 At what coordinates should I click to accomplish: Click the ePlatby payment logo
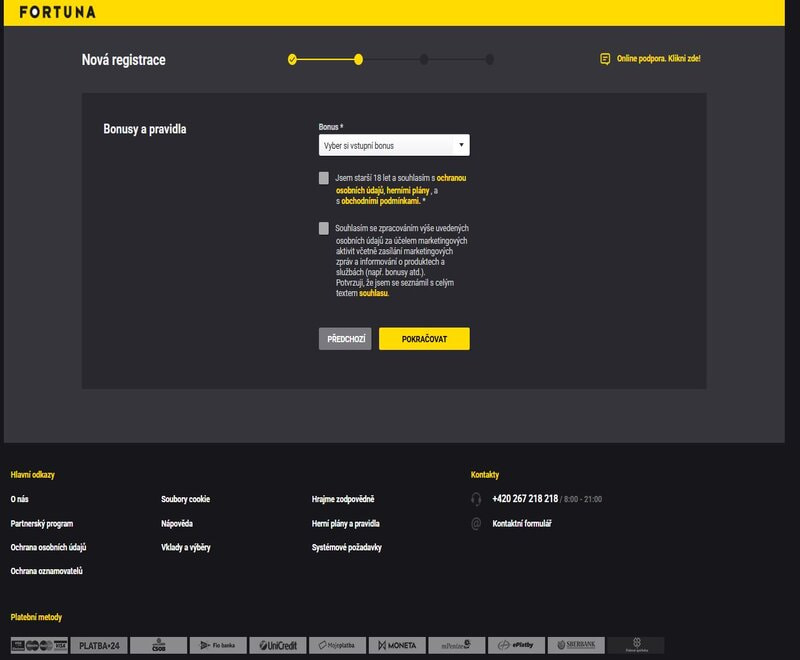click(x=516, y=645)
